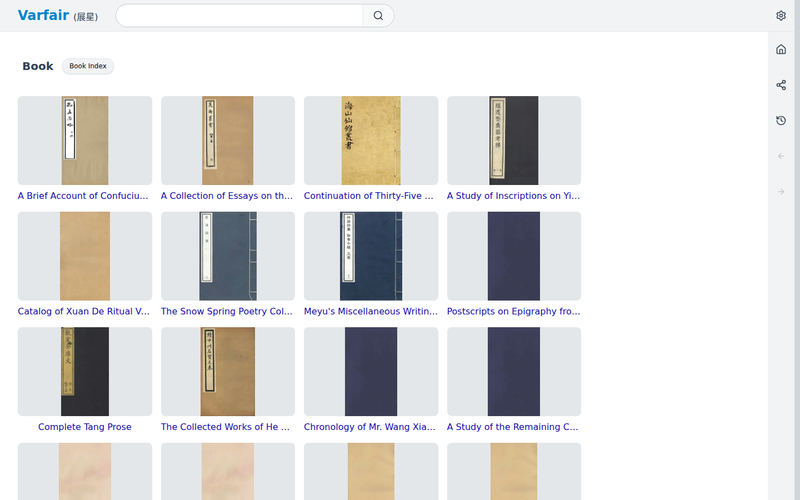800x500 pixels.
Task: Click A Study of Inscriptions cover
Action: (514, 140)
